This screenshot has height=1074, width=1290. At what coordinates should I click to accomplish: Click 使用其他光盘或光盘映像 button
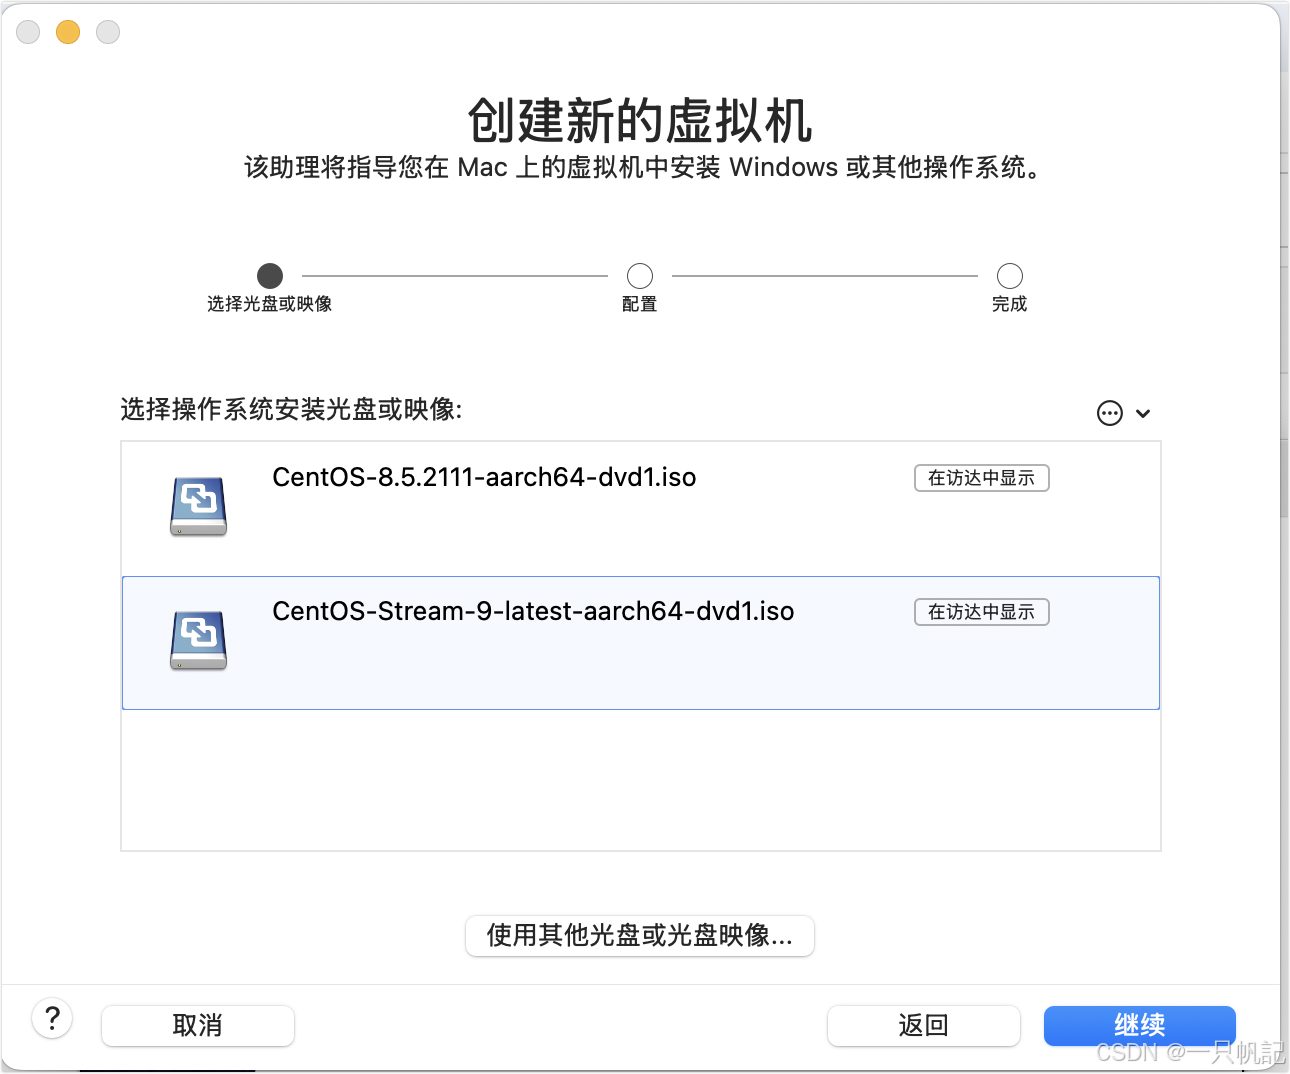640,936
